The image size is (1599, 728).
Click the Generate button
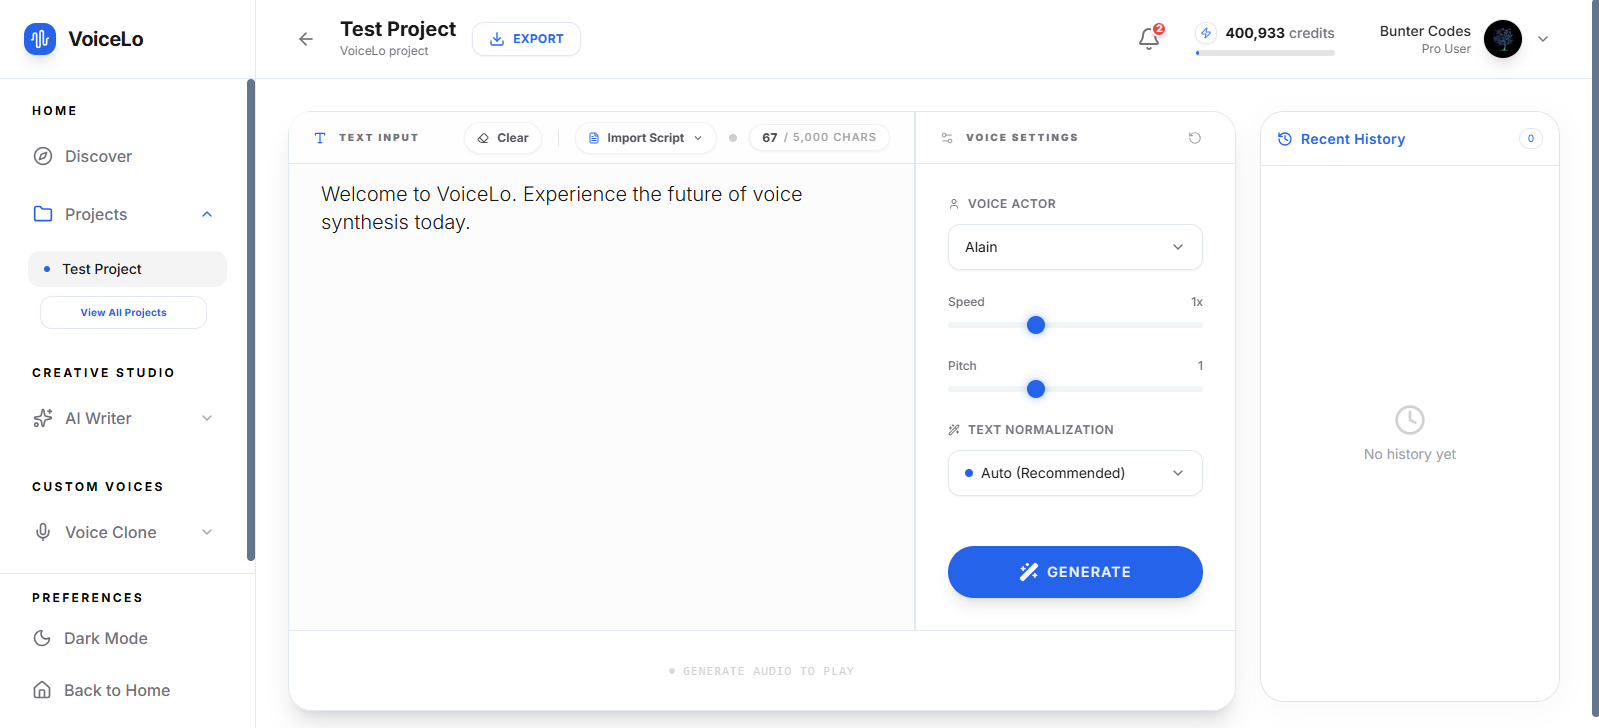[1075, 572]
